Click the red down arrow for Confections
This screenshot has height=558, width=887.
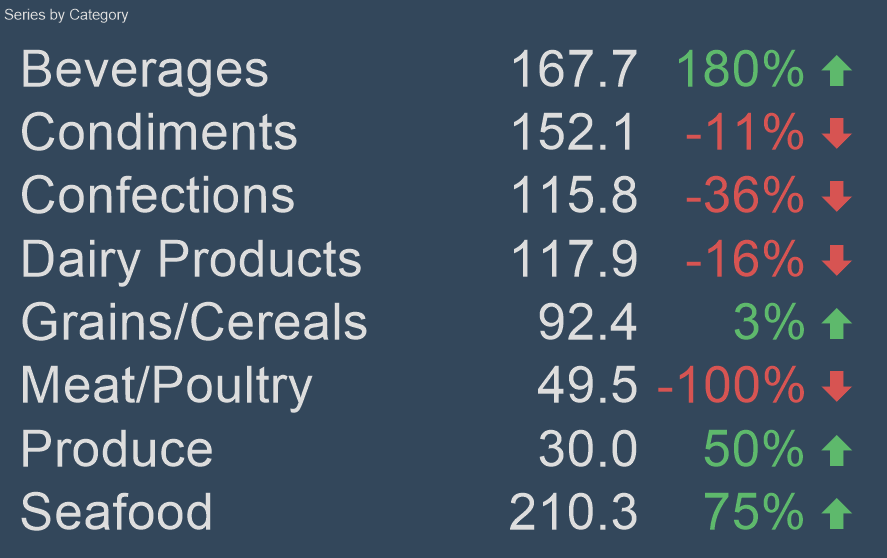click(836, 196)
